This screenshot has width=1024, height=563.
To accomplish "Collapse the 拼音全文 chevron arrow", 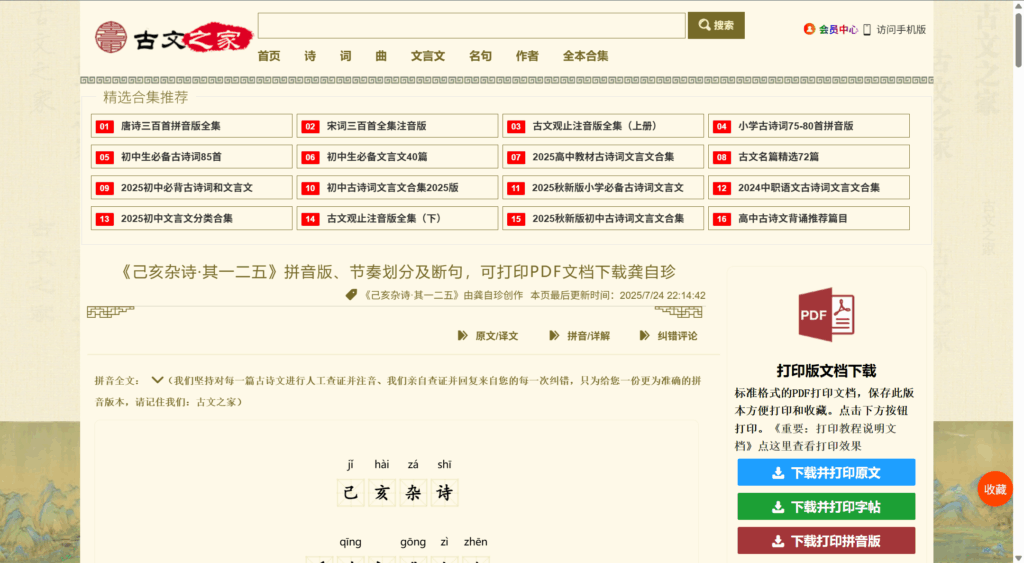I will point(157,380).
